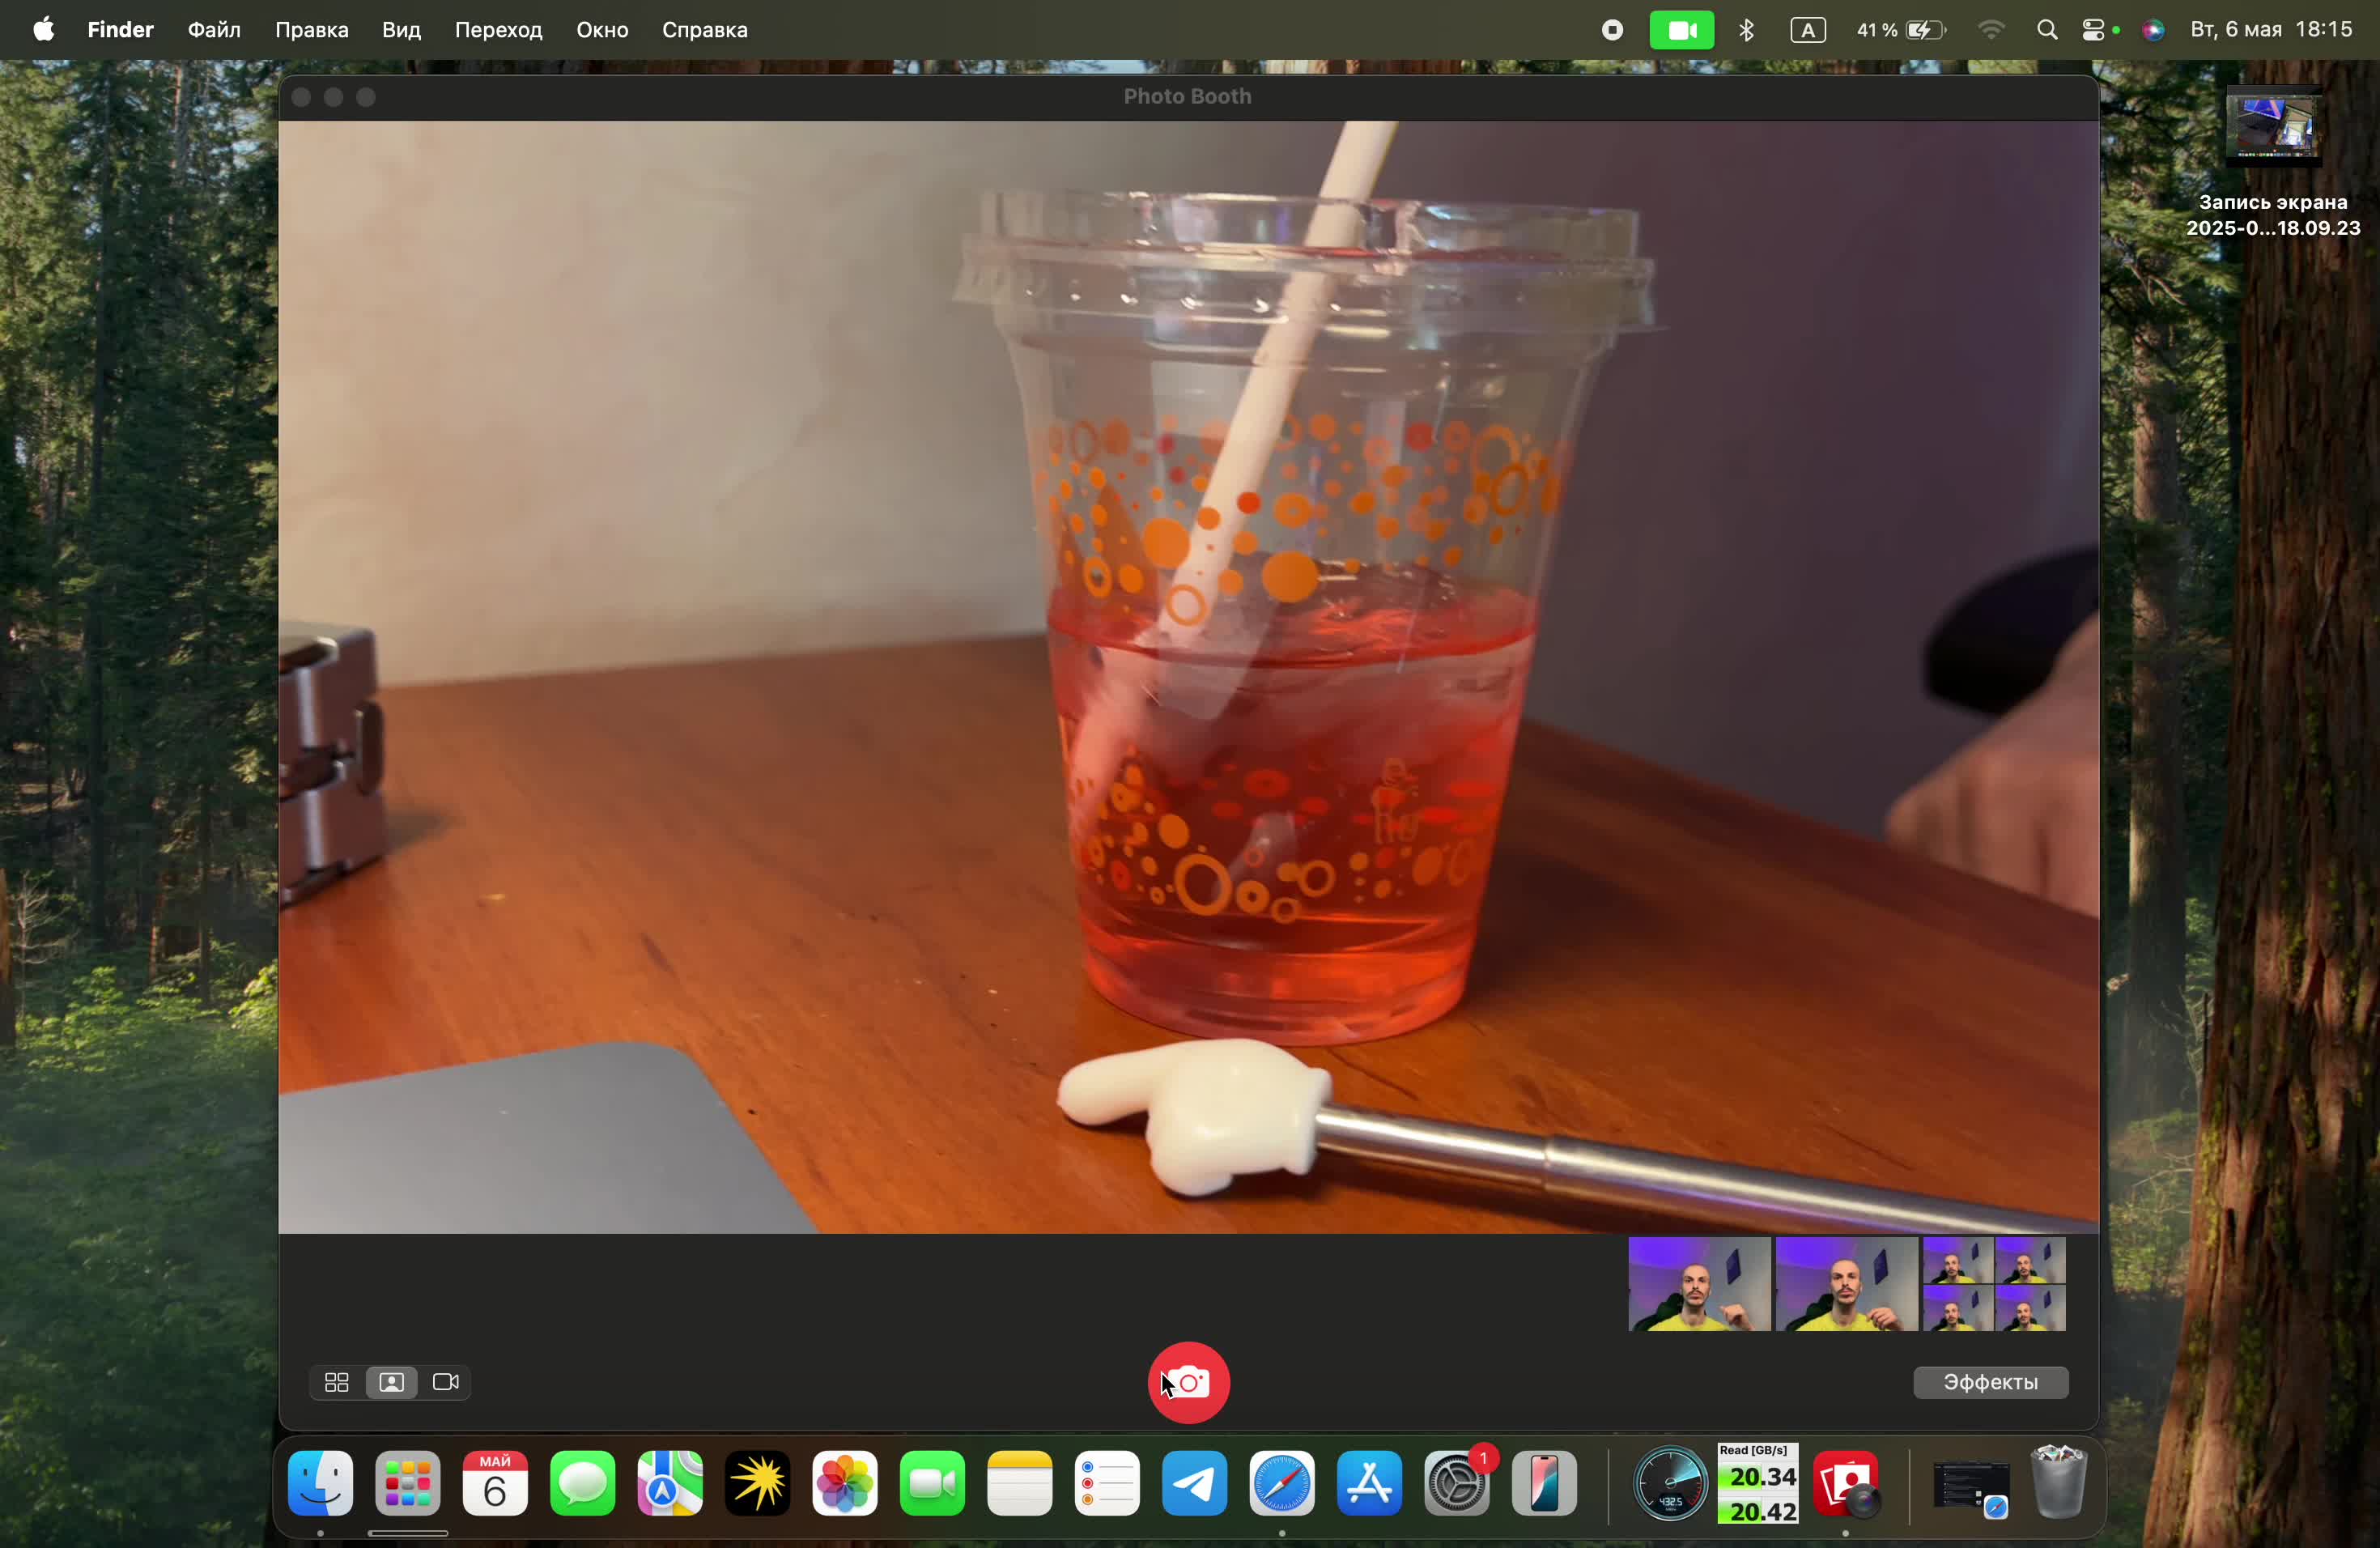Screen dimensions: 2380x1548
Task: Open the Файл menu
Action: 214,30
